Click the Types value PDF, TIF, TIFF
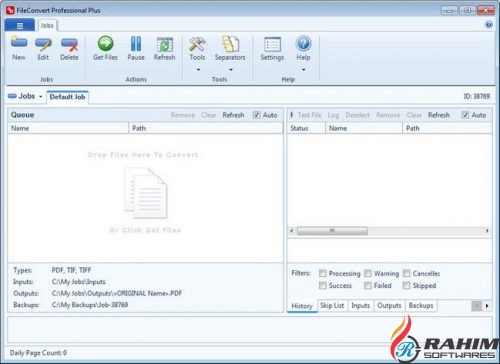The image size is (500, 364). [x=71, y=270]
